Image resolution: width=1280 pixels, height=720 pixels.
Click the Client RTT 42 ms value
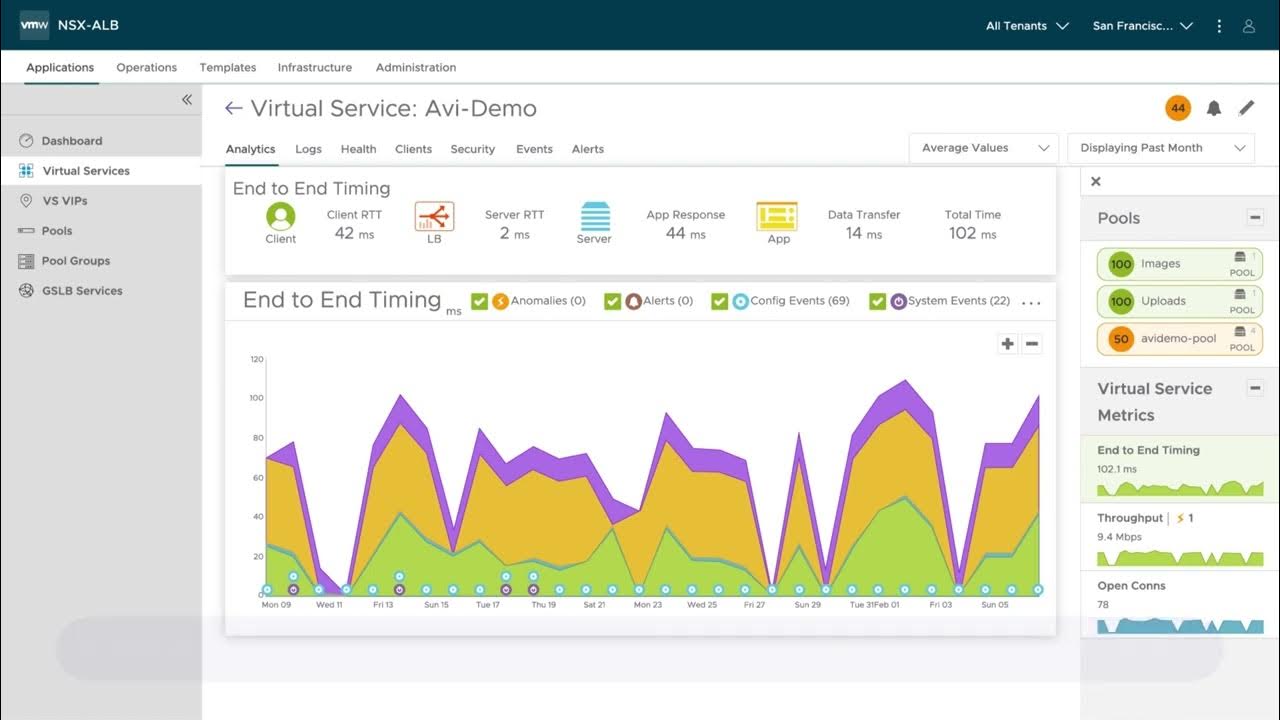[x=354, y=233]
